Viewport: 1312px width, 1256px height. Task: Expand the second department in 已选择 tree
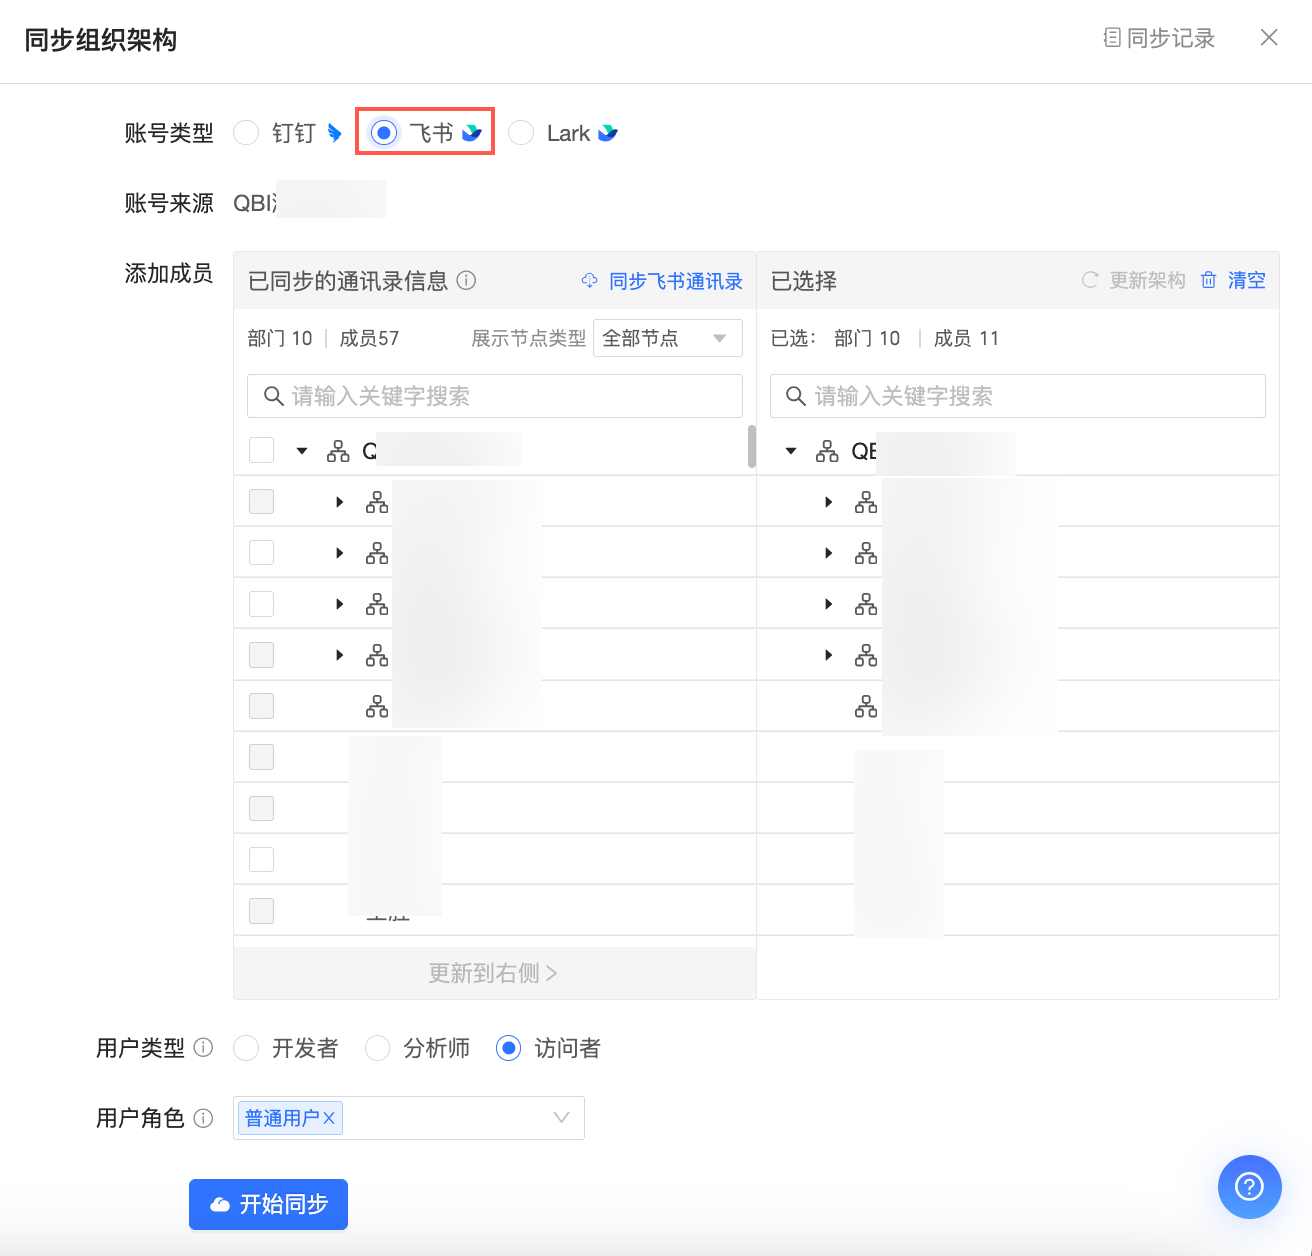(x=829, y=553)
